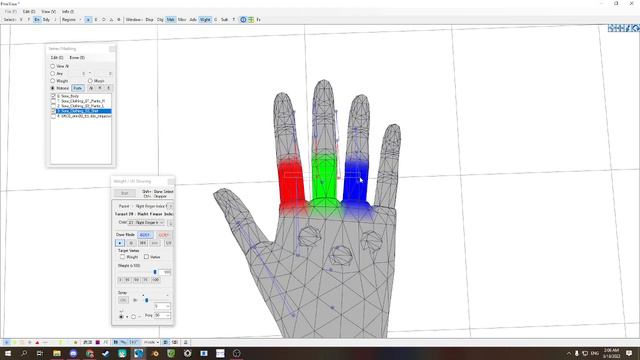The image size is (640, 360).
Task: Select the Morph radio button
Action: point(90,81)
